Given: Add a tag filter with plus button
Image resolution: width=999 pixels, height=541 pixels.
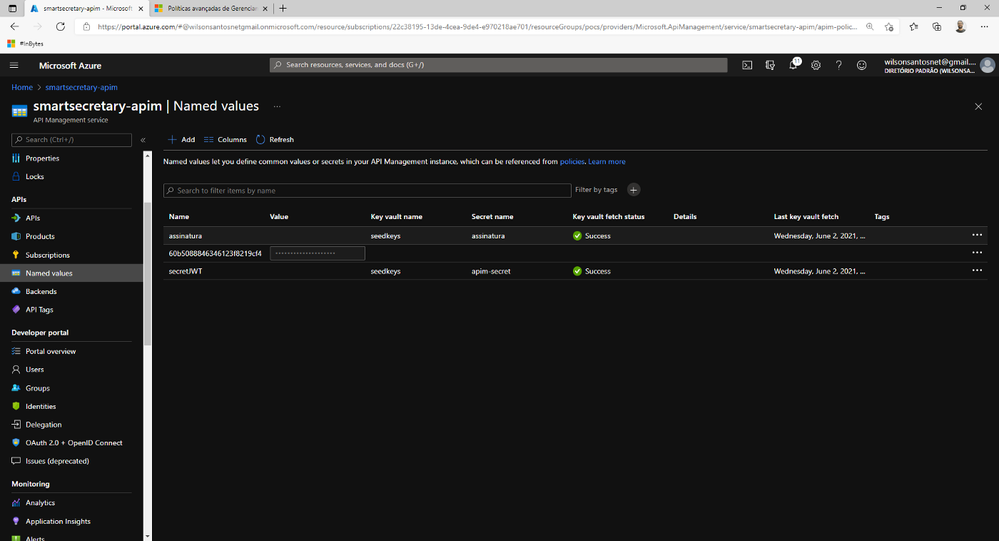Looking at the screenshot, I should click(x=633, y=190).
